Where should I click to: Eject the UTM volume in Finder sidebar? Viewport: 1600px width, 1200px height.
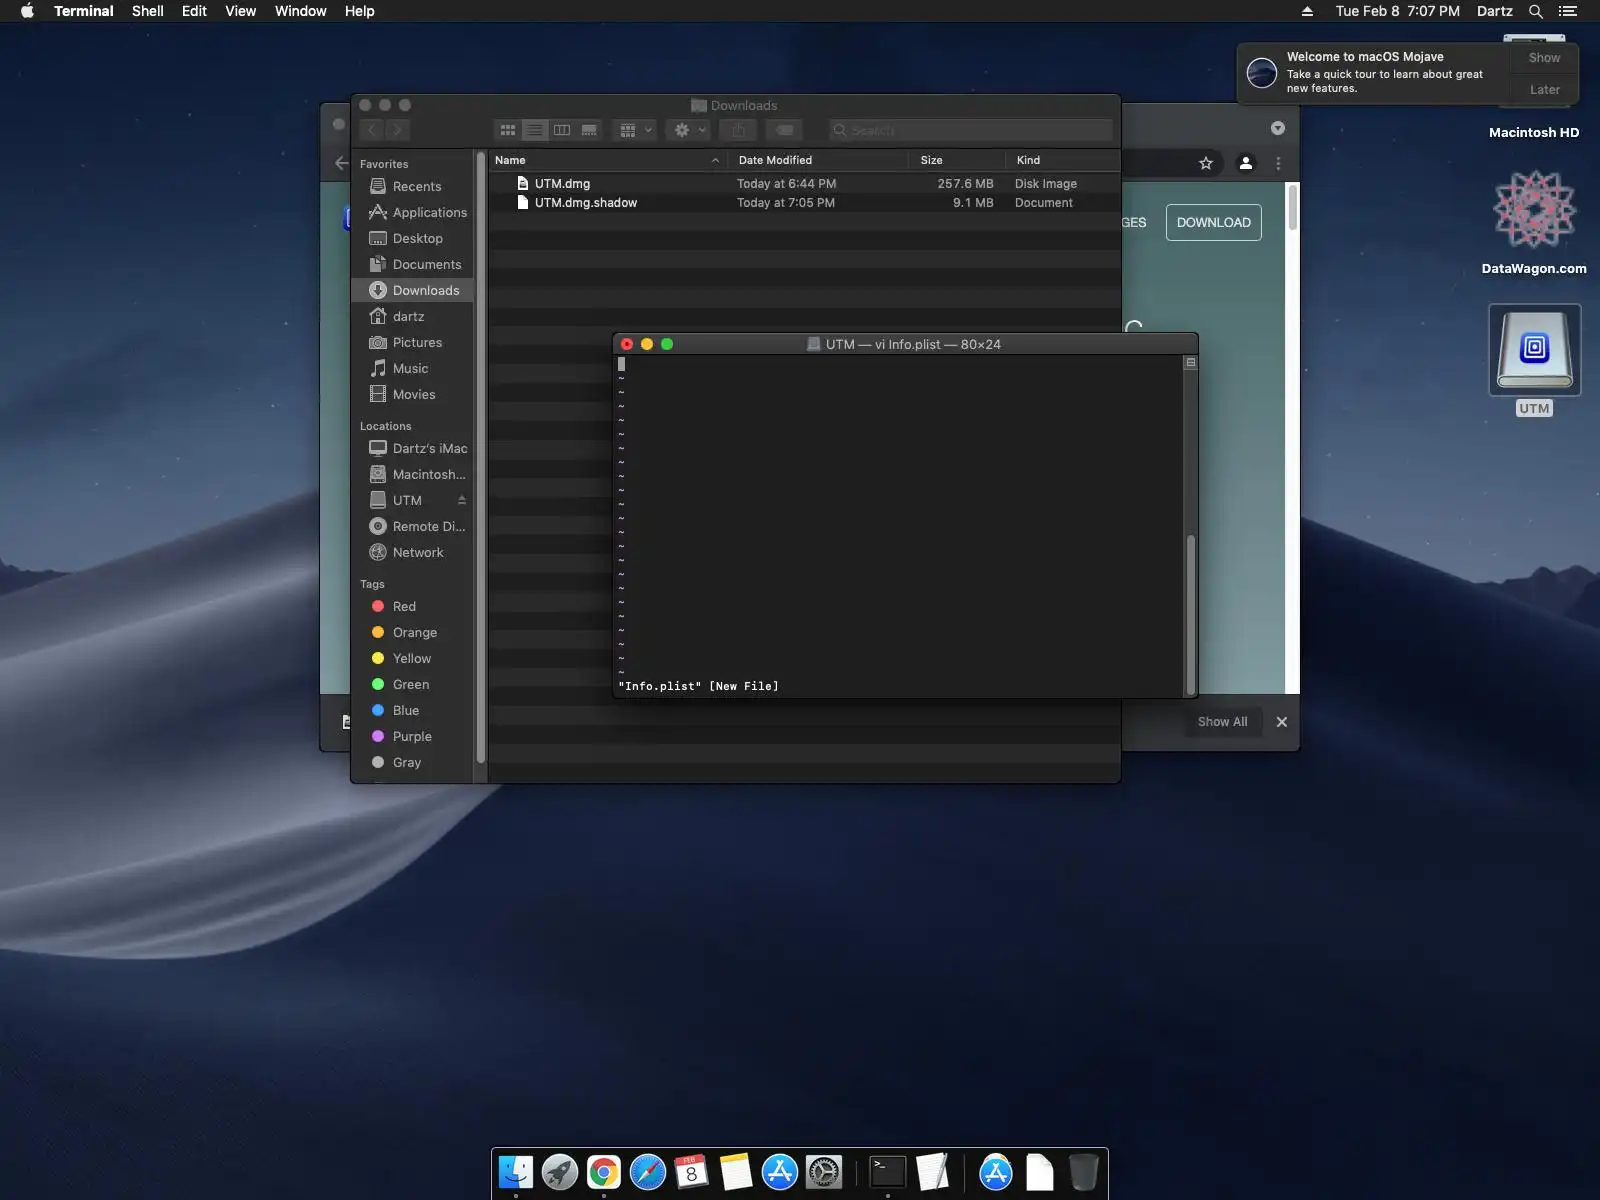tap(462, 500)
